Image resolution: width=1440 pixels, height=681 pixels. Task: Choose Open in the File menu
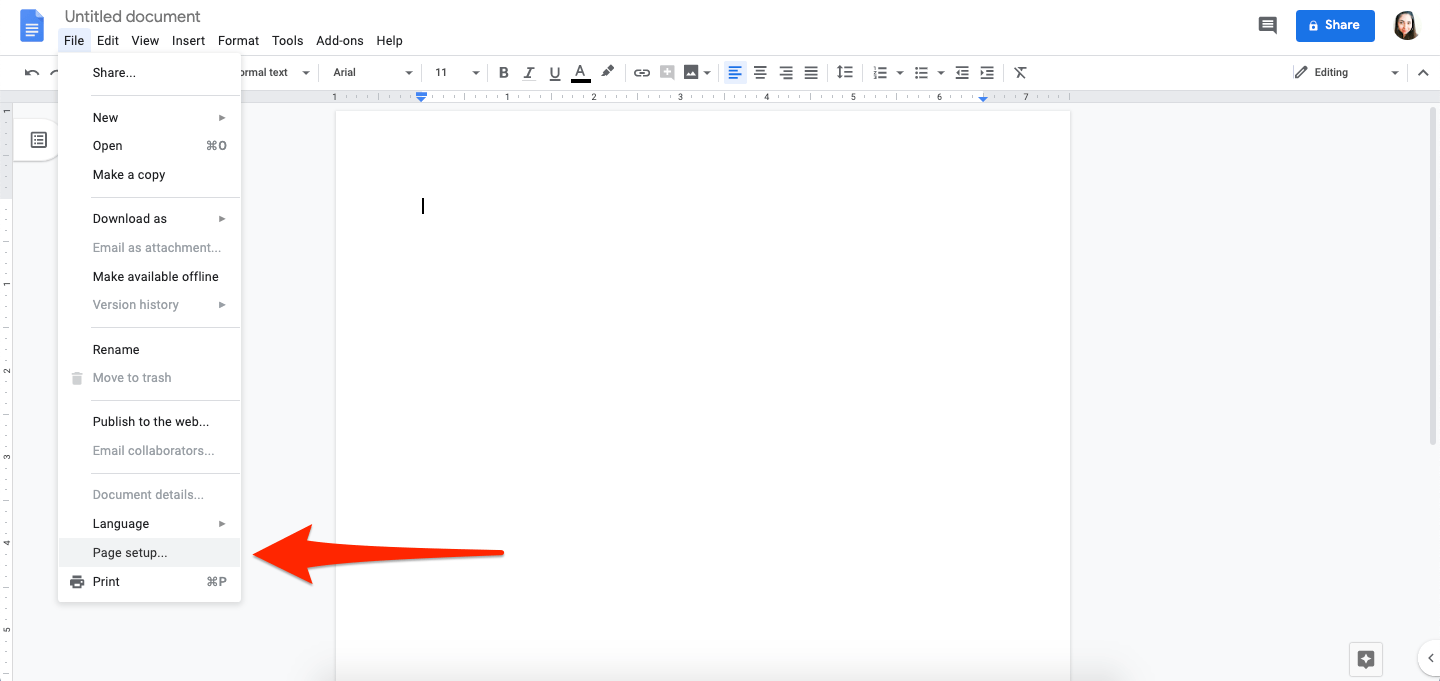pos(150,146)
